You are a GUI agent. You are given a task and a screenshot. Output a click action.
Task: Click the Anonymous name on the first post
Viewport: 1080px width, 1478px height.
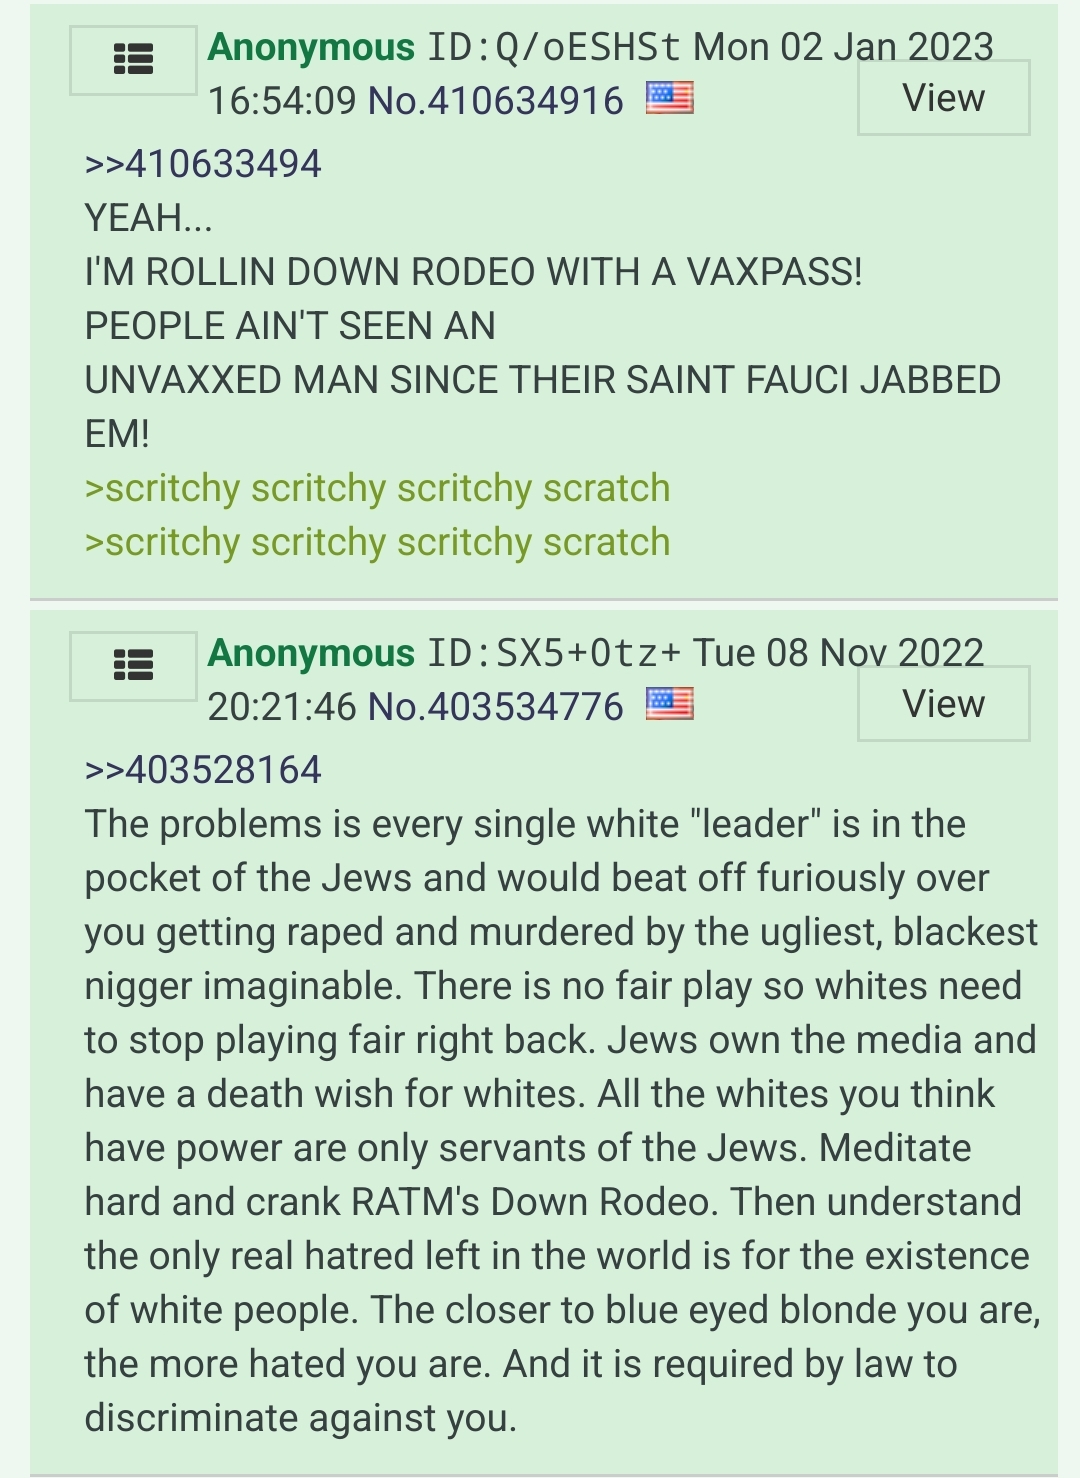point(311,47)
